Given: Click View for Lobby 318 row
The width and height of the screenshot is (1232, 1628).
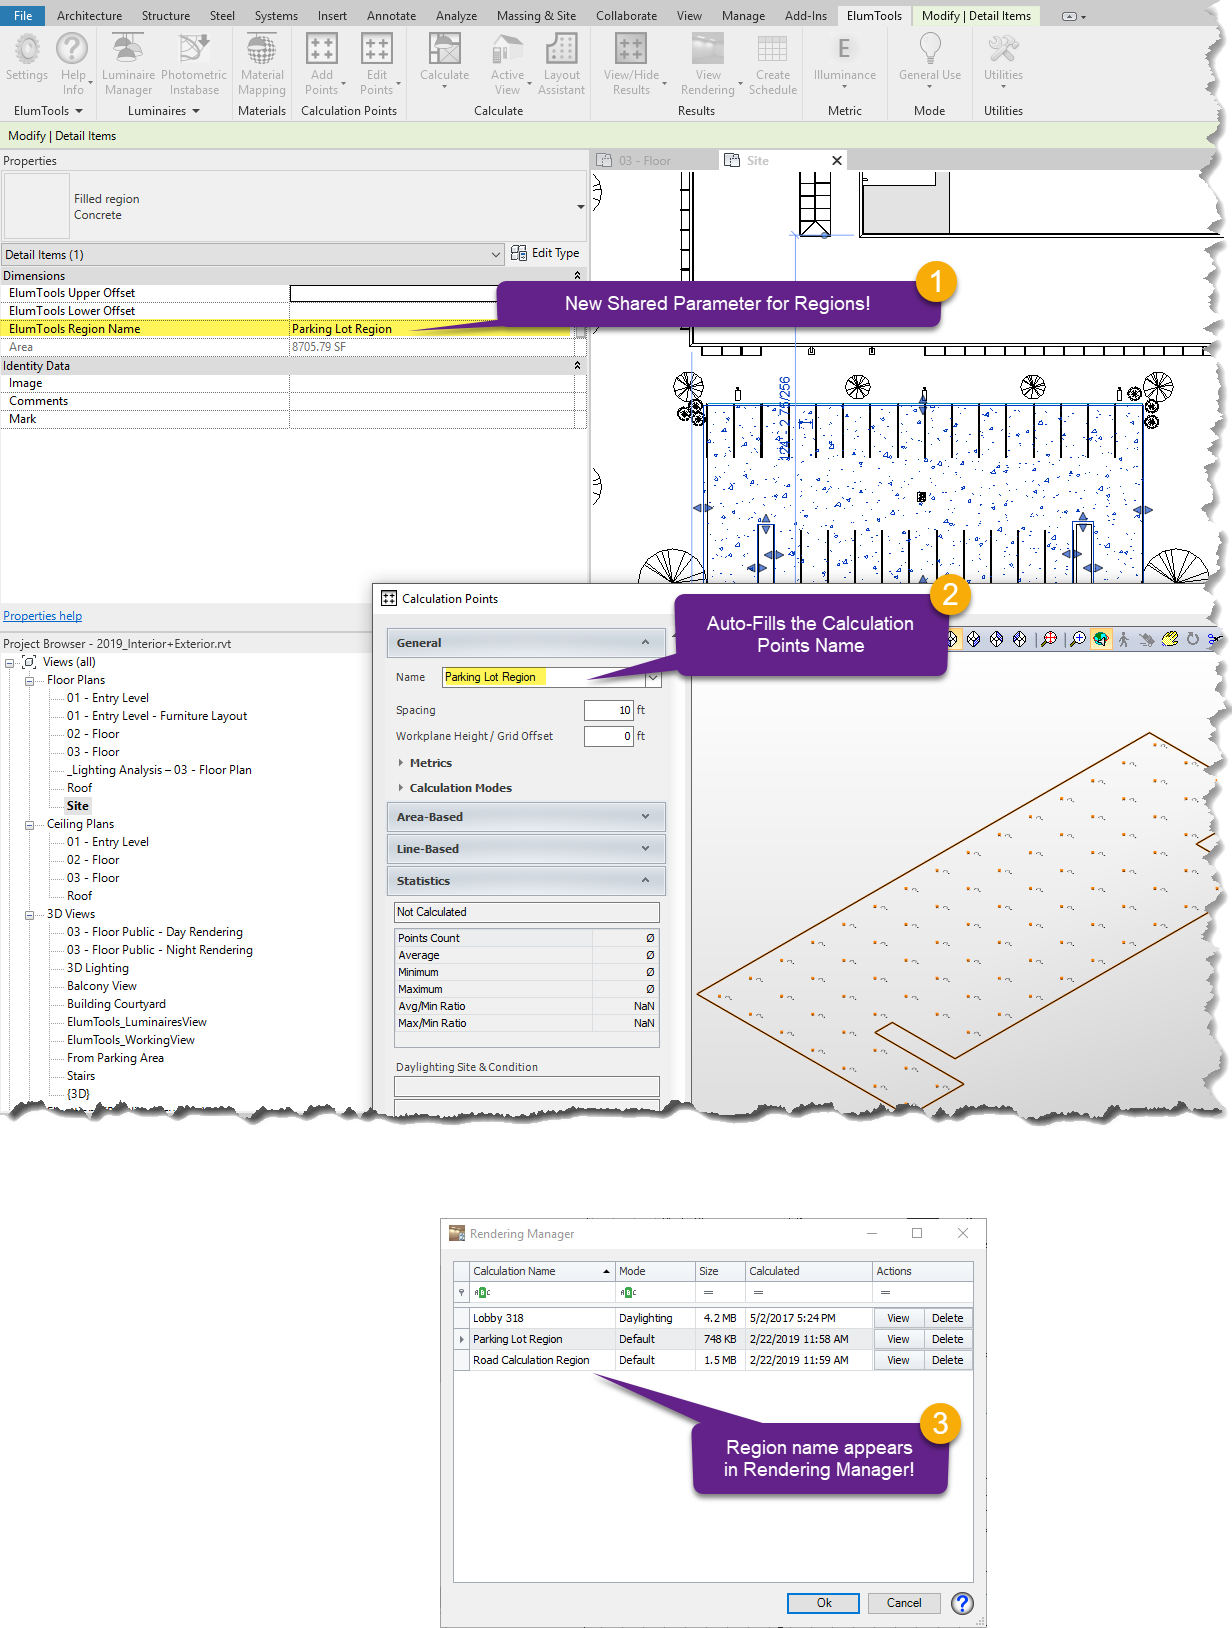Looking at the screenshot, I should point(898,1318).
